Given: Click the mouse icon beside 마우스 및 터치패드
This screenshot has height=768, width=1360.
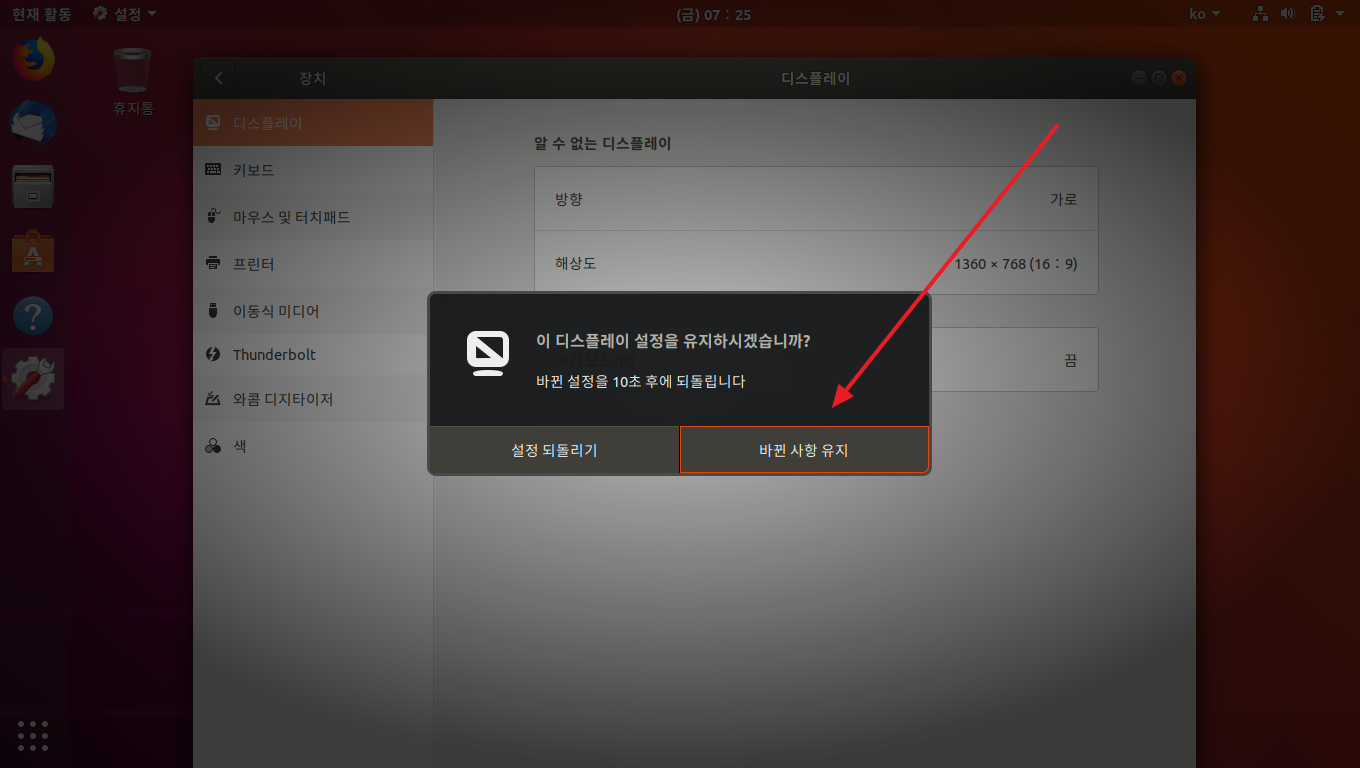Looking at the screenshot, I should pyautogui.click(x=213, y=217).
